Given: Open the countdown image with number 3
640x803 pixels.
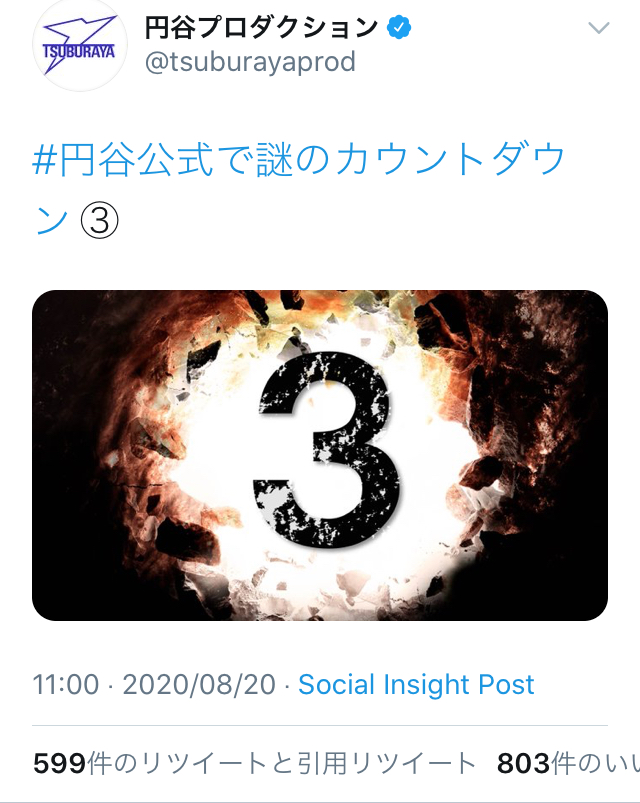Looking at the screenshot, I should [x=320, y=455].
